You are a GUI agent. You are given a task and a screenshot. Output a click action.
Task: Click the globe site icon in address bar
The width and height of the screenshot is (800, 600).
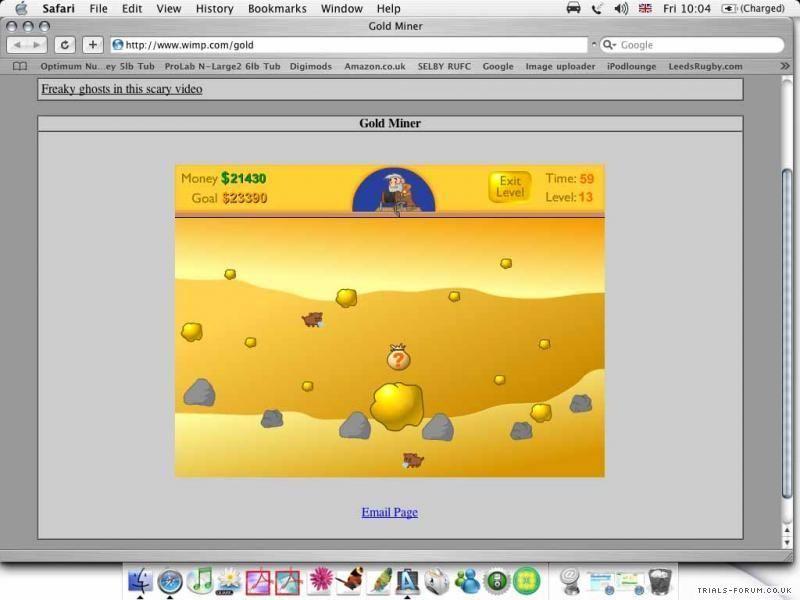click(118, 45)
